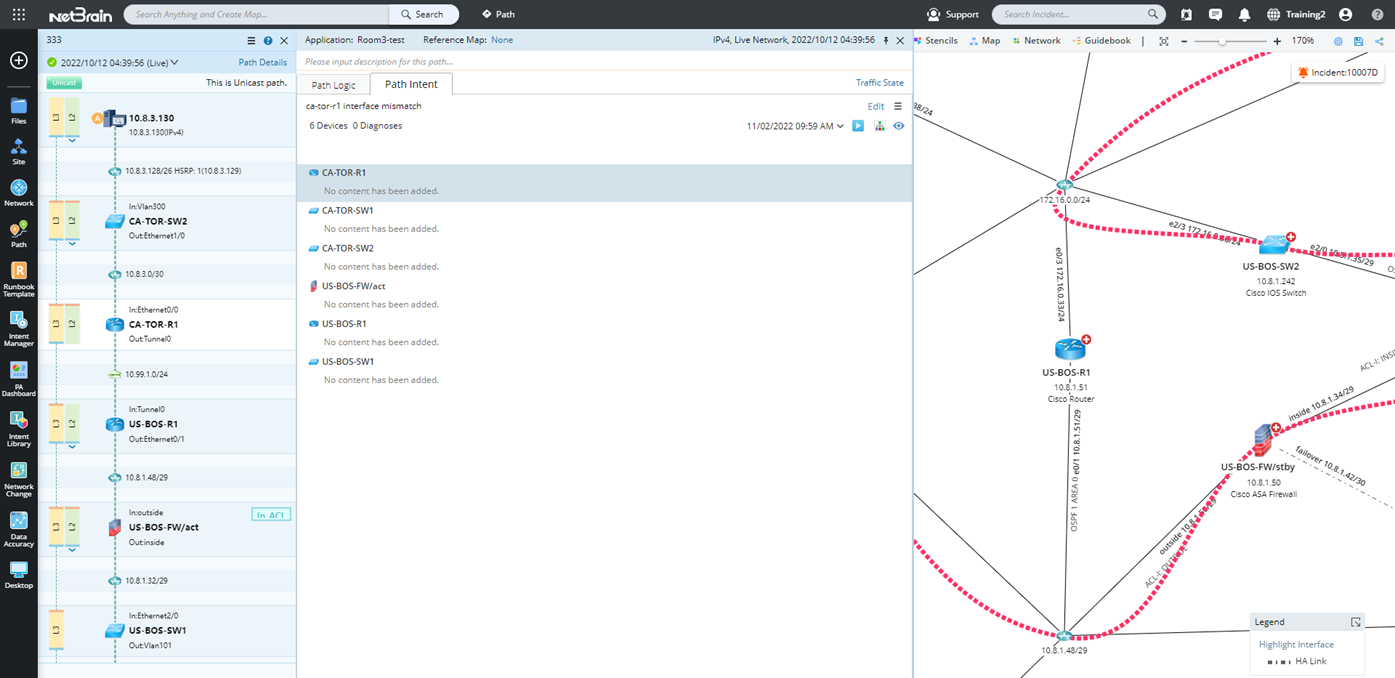Expand chevron under CA-TOR-SW2 hop

point(72,244)
